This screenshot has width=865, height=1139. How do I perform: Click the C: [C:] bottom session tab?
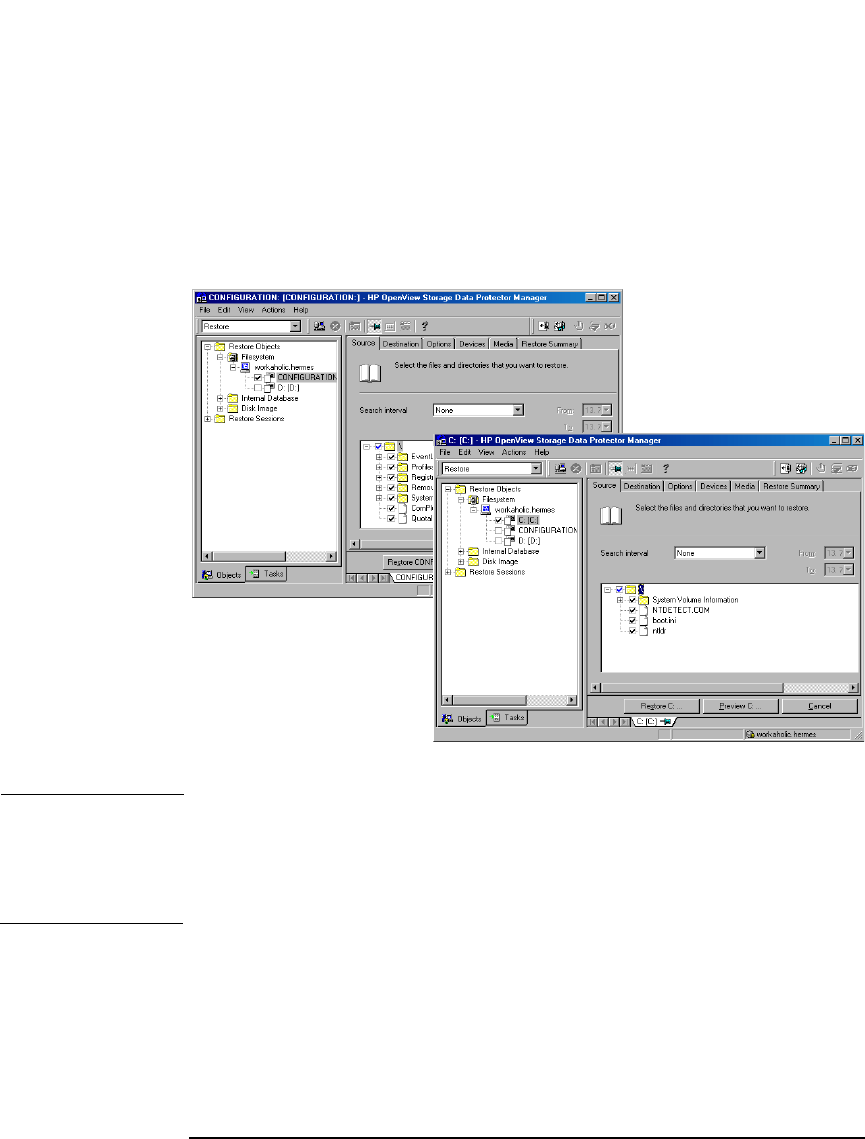coord(652,721)
